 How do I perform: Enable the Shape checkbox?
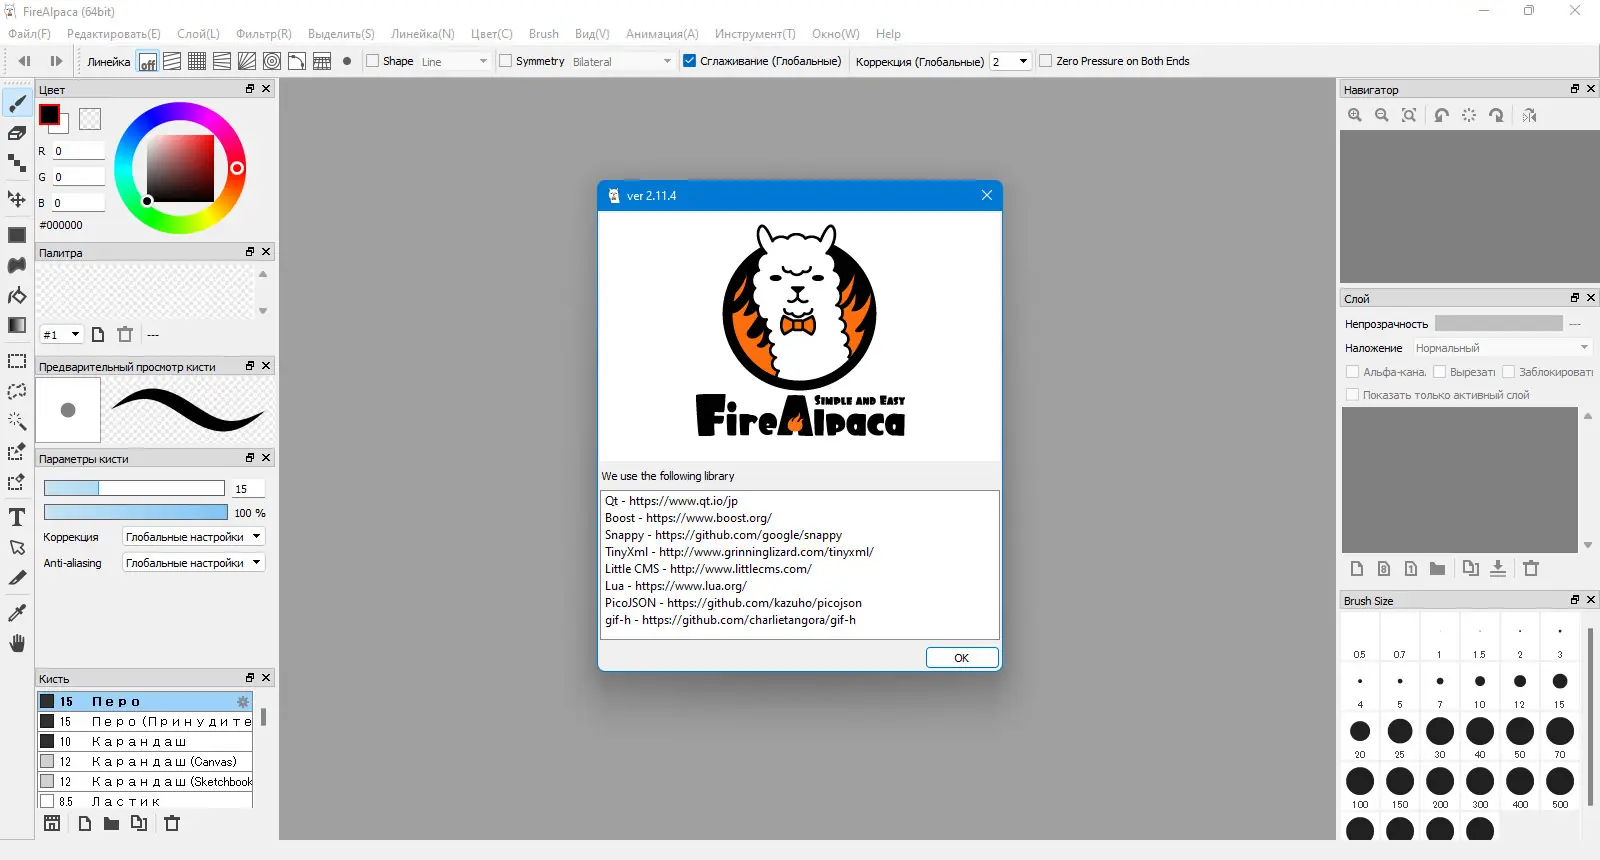pyautogui.click(x=373, y=61)
